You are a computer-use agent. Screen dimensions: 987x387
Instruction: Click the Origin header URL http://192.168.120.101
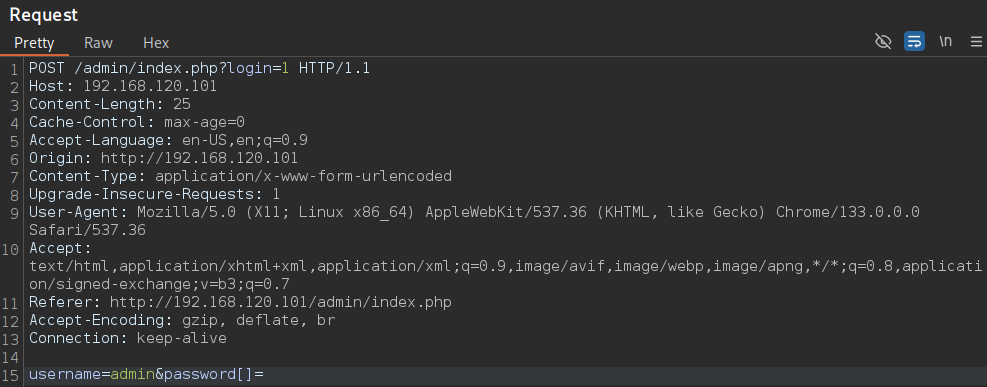pos(199,158)
